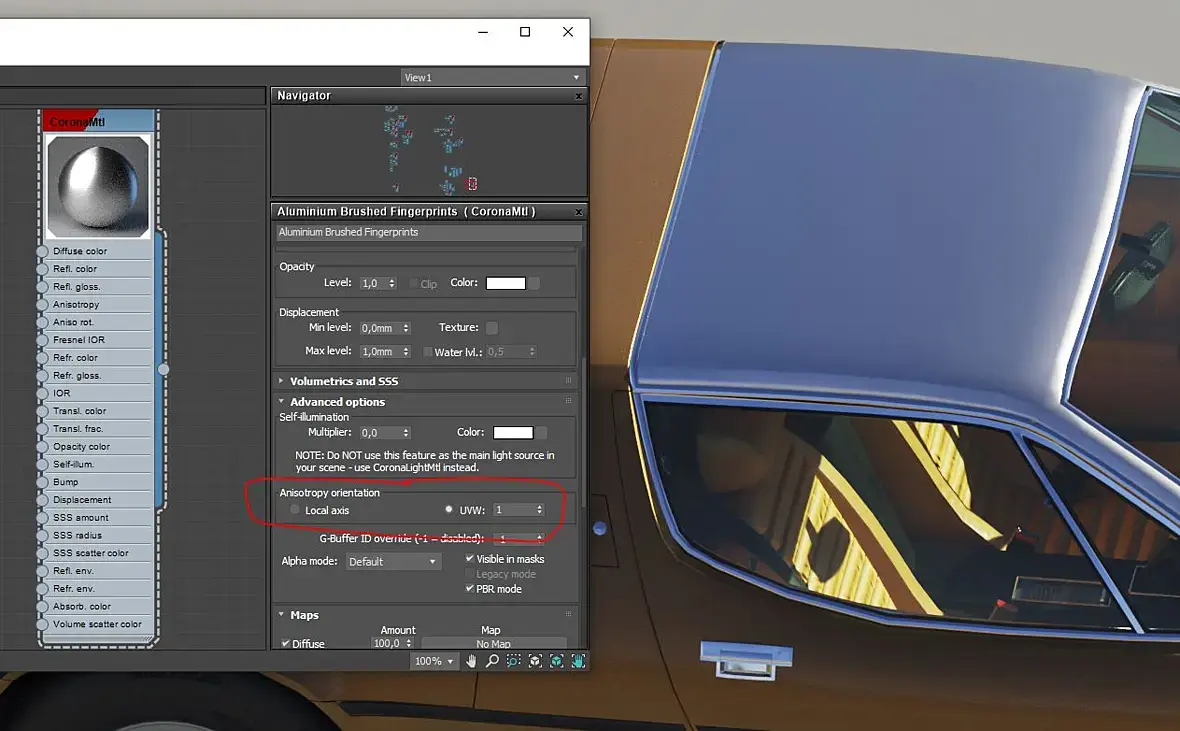This screenshot has width=1180, height=731.
Task: Open the self-illumination Color swatch
Action: click(513, 432)
